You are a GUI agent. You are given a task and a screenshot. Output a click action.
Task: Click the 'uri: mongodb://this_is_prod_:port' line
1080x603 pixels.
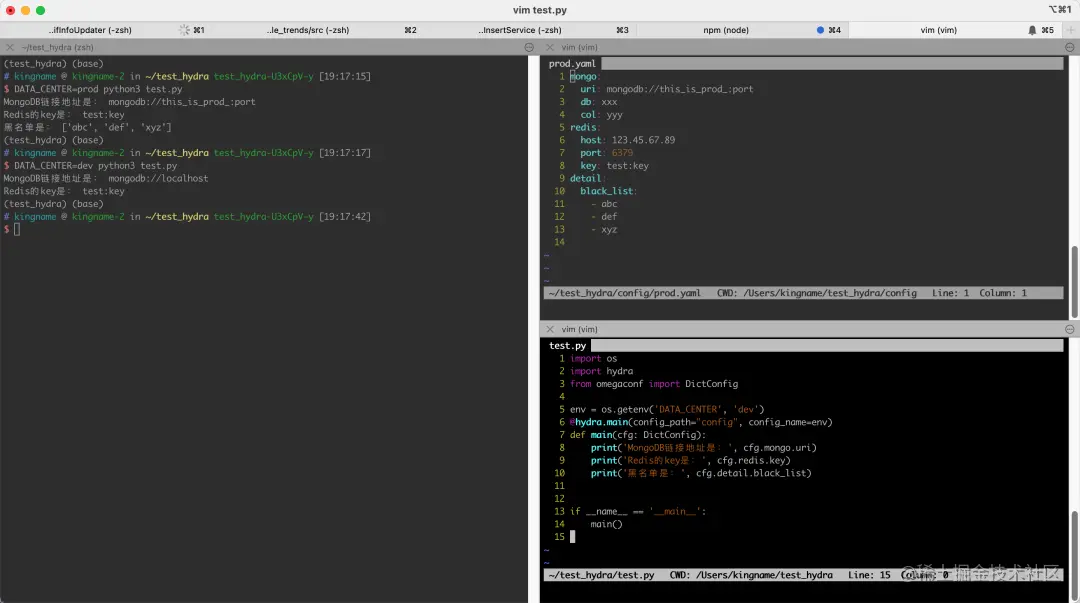666,89
